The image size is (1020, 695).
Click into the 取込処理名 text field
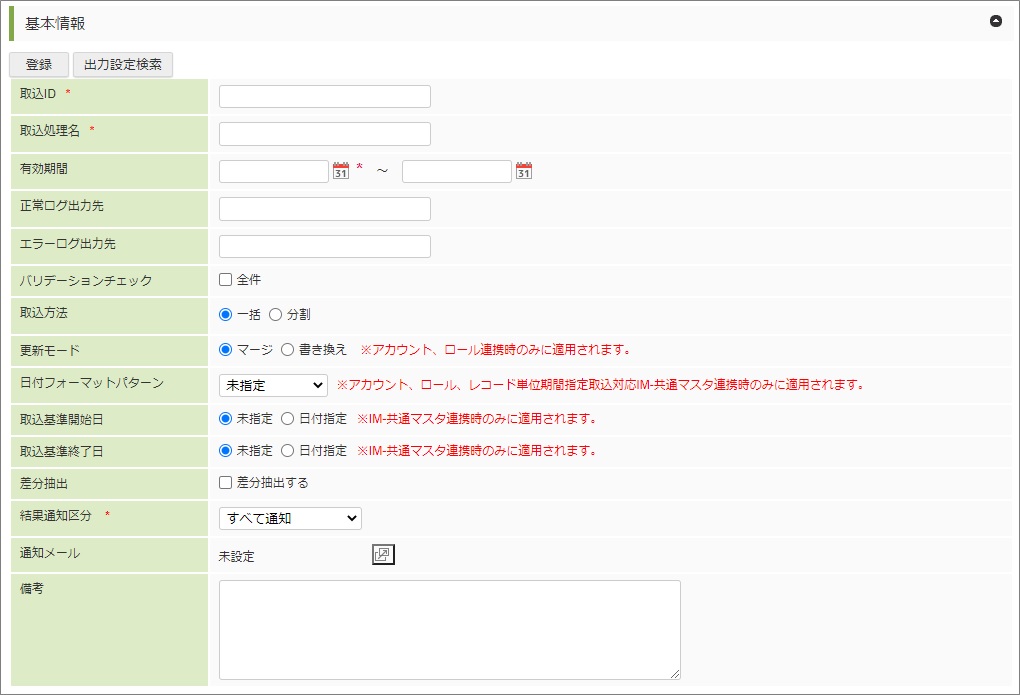click(x=324, y=134)
